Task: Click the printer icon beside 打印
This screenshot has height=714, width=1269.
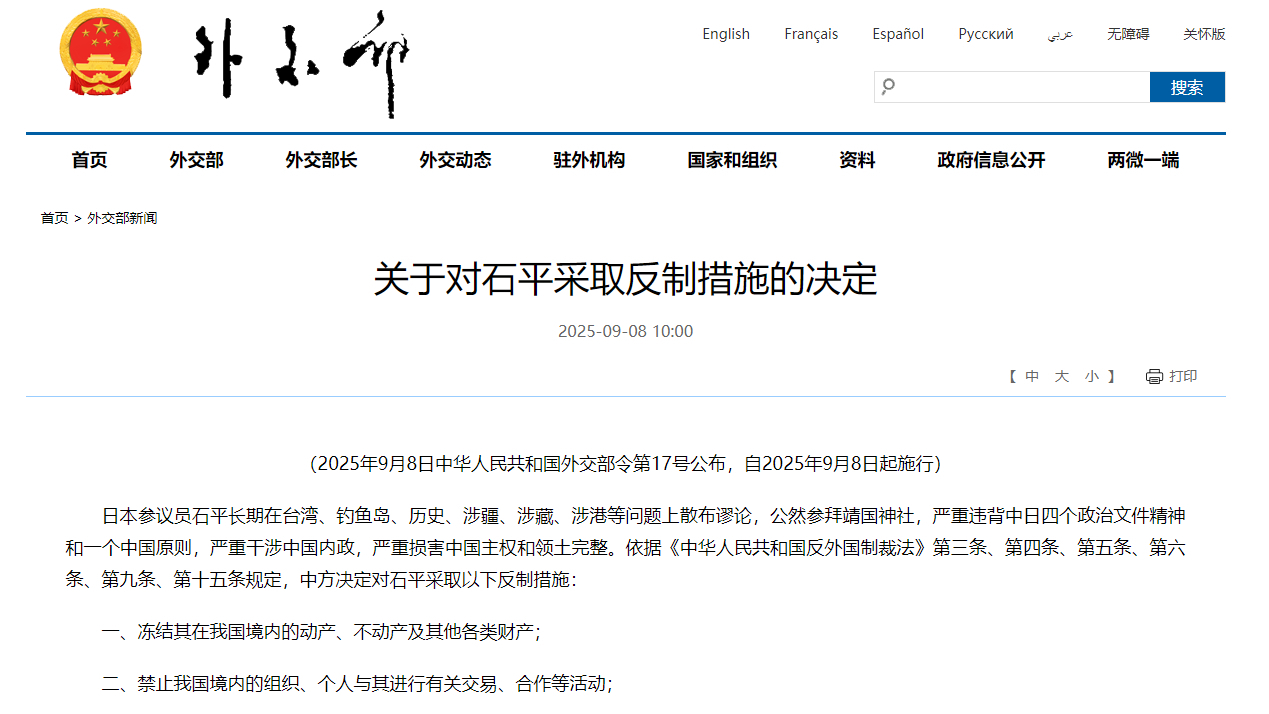Action: (1154, 377)
